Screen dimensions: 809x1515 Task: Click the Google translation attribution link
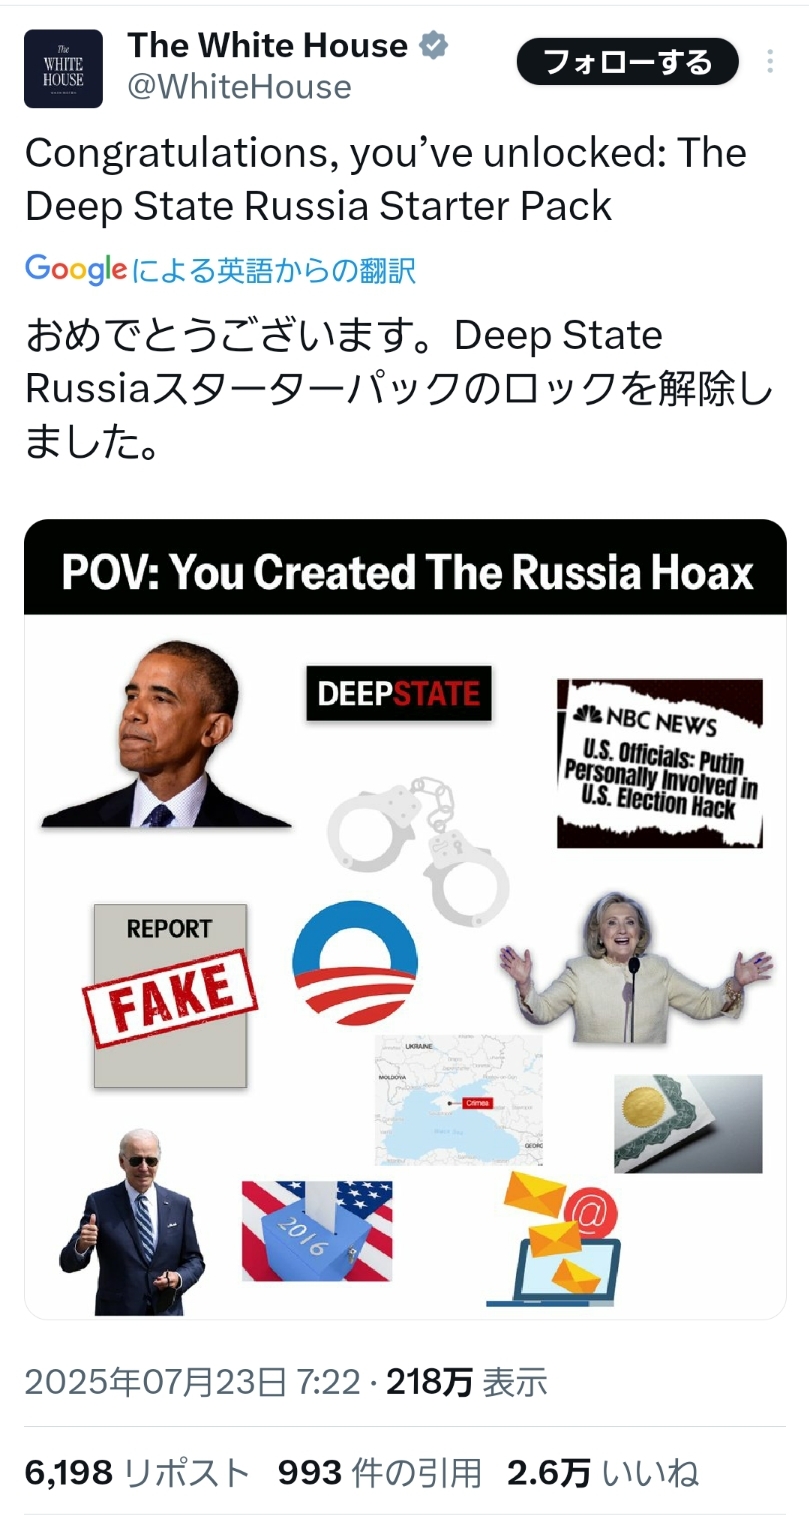pos(220,270)
